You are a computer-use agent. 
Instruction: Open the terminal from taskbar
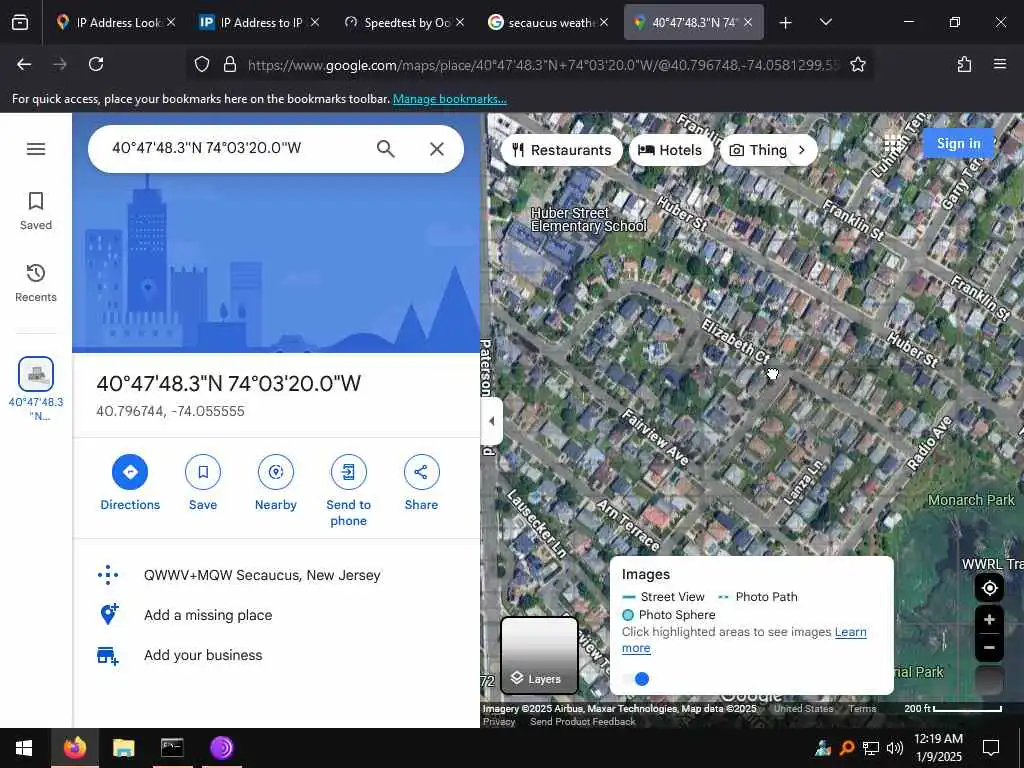[172, 748]
